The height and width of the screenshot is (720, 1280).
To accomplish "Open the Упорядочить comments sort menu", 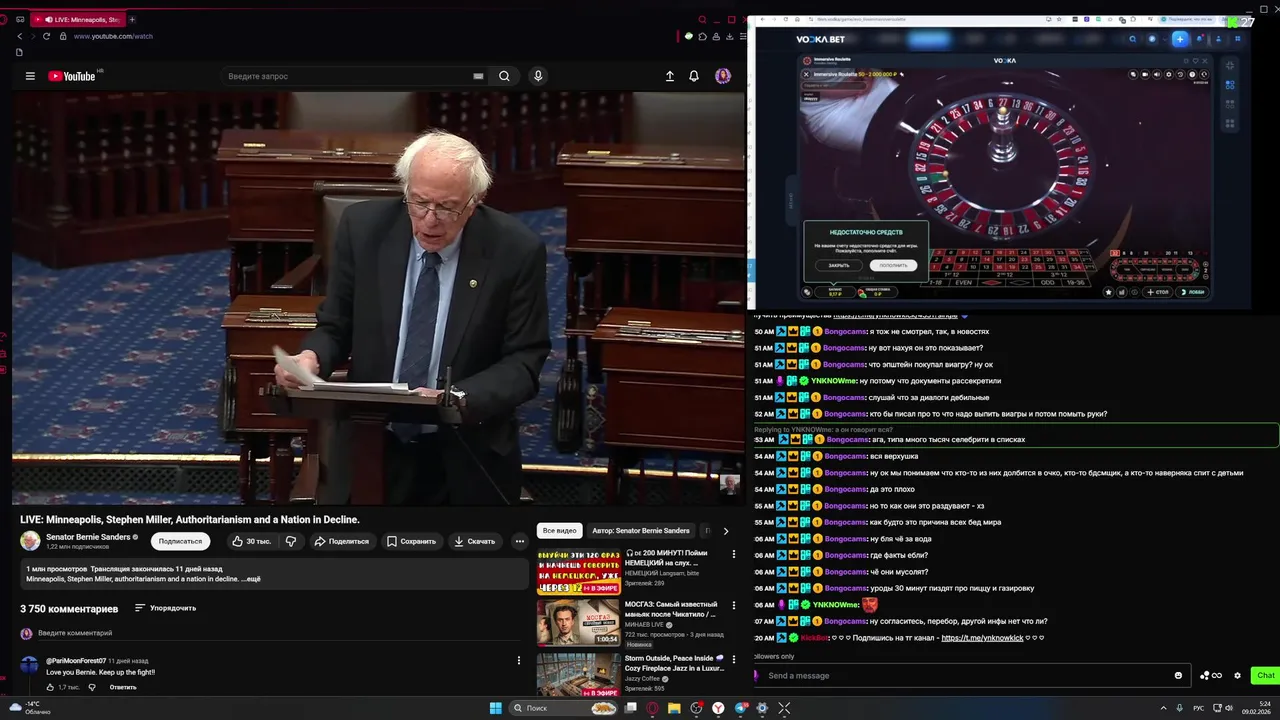I will coord(165,608).
